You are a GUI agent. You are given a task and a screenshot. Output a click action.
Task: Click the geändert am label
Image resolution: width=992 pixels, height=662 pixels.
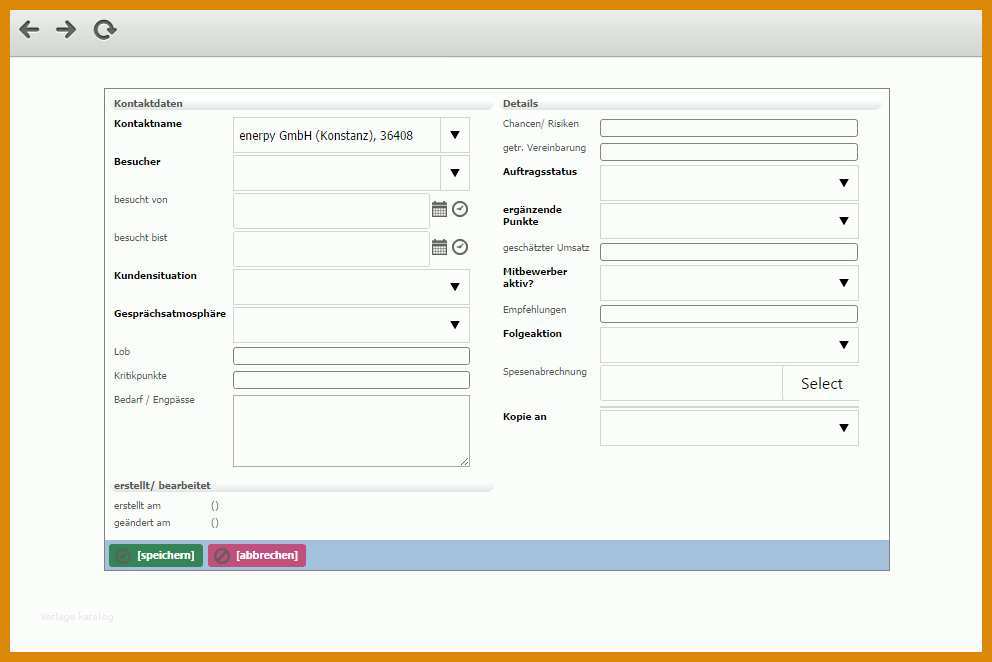tap(142, 523)
